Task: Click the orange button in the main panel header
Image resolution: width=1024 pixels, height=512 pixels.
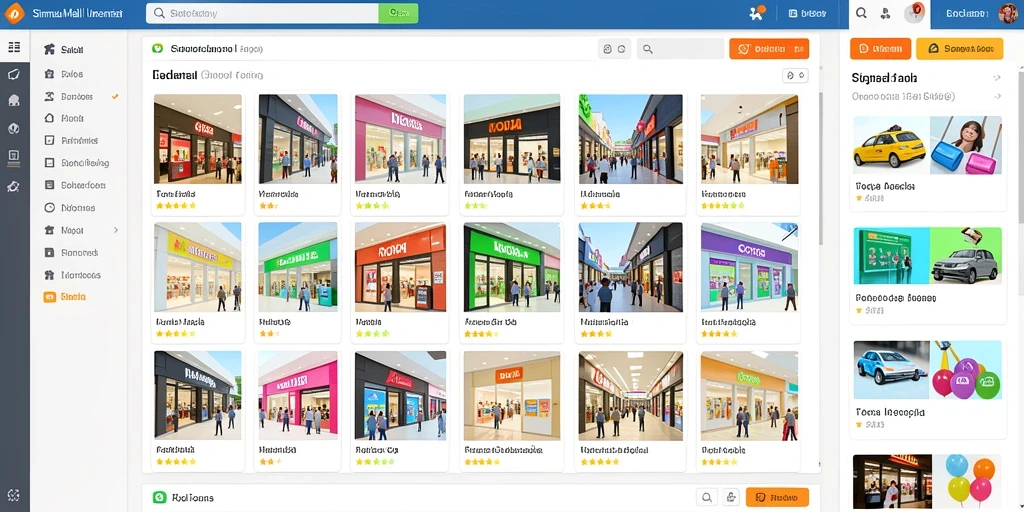Action: [x=769, y=49]
